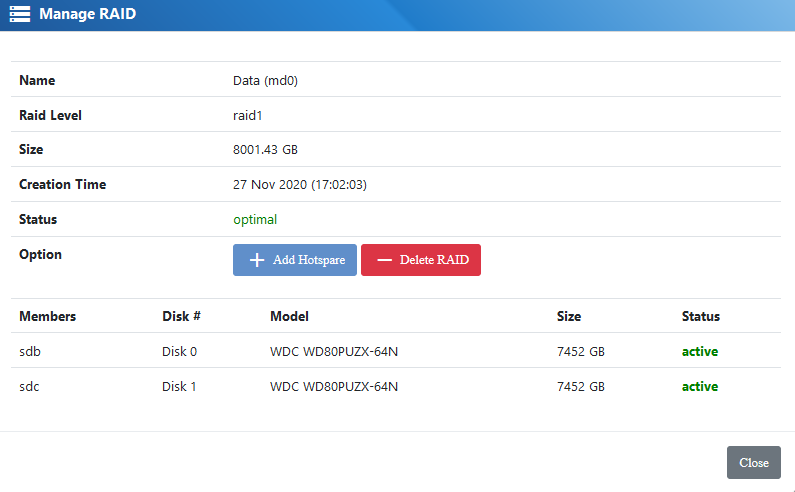The width and height of the screenshot is (795, 492).
Task: Select the 8001.43 GB size value
Action: pyautogui.click(x=265, y=150)
